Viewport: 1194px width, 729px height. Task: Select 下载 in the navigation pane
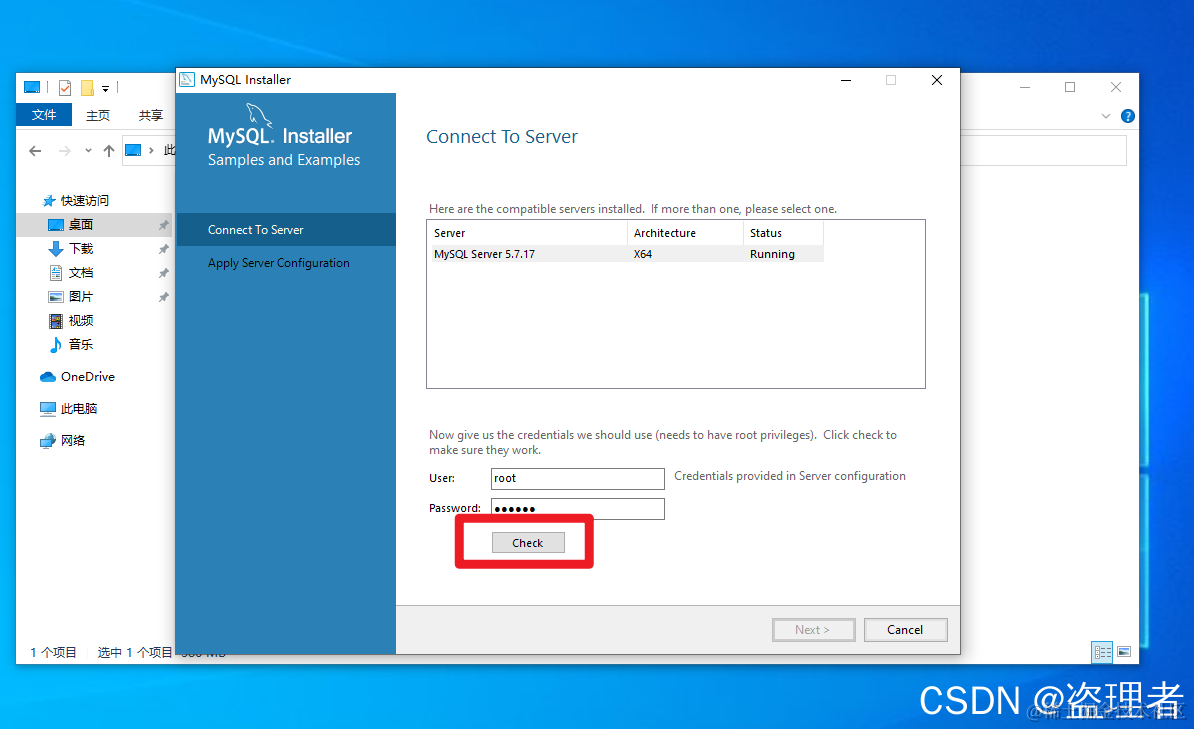pos(81,248)
